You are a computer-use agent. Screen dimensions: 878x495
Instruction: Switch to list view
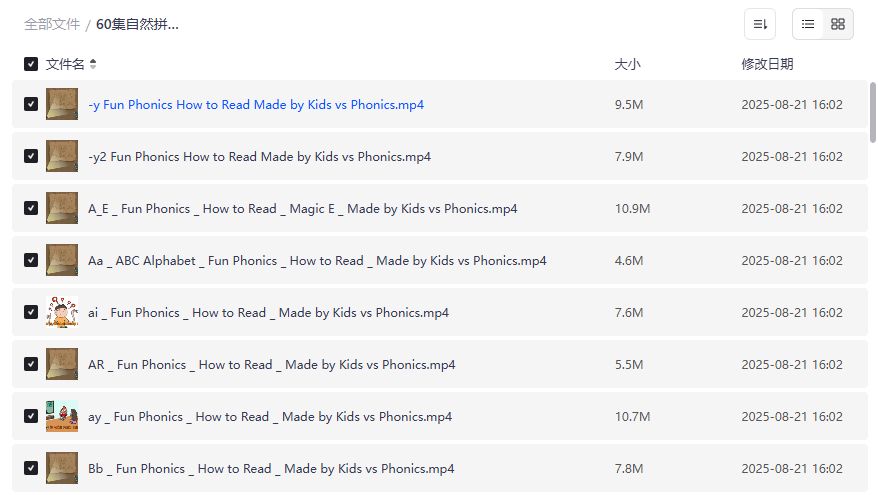[808, 24]
